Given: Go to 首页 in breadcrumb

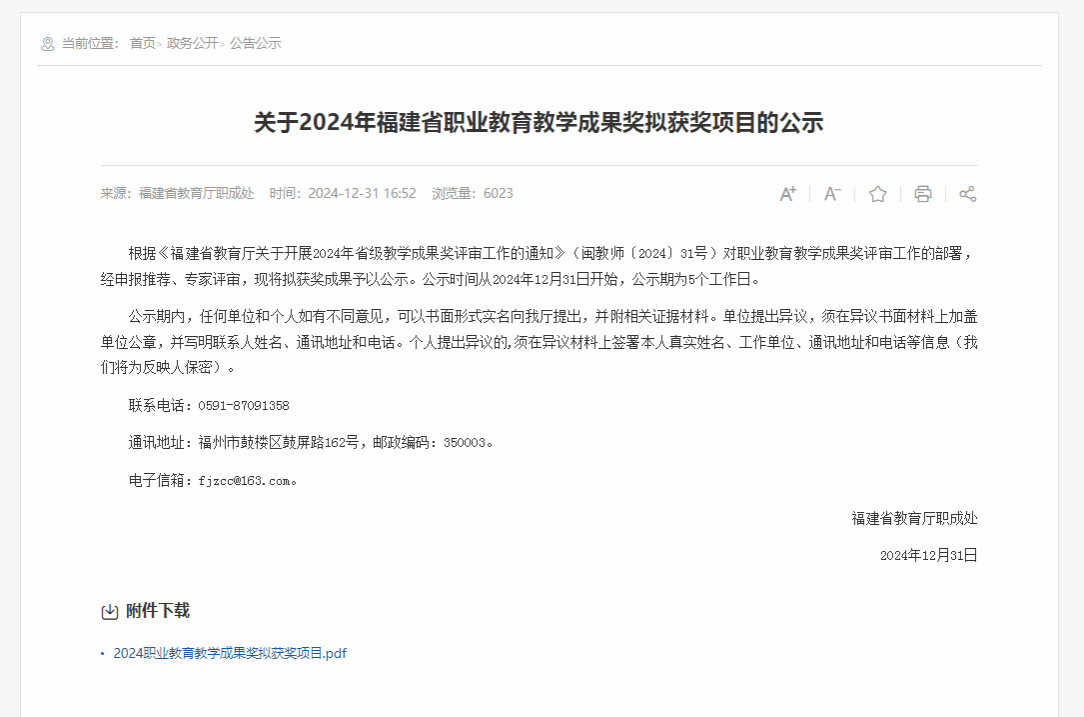Looking at the screenshot, I should [x=142, y=43].
